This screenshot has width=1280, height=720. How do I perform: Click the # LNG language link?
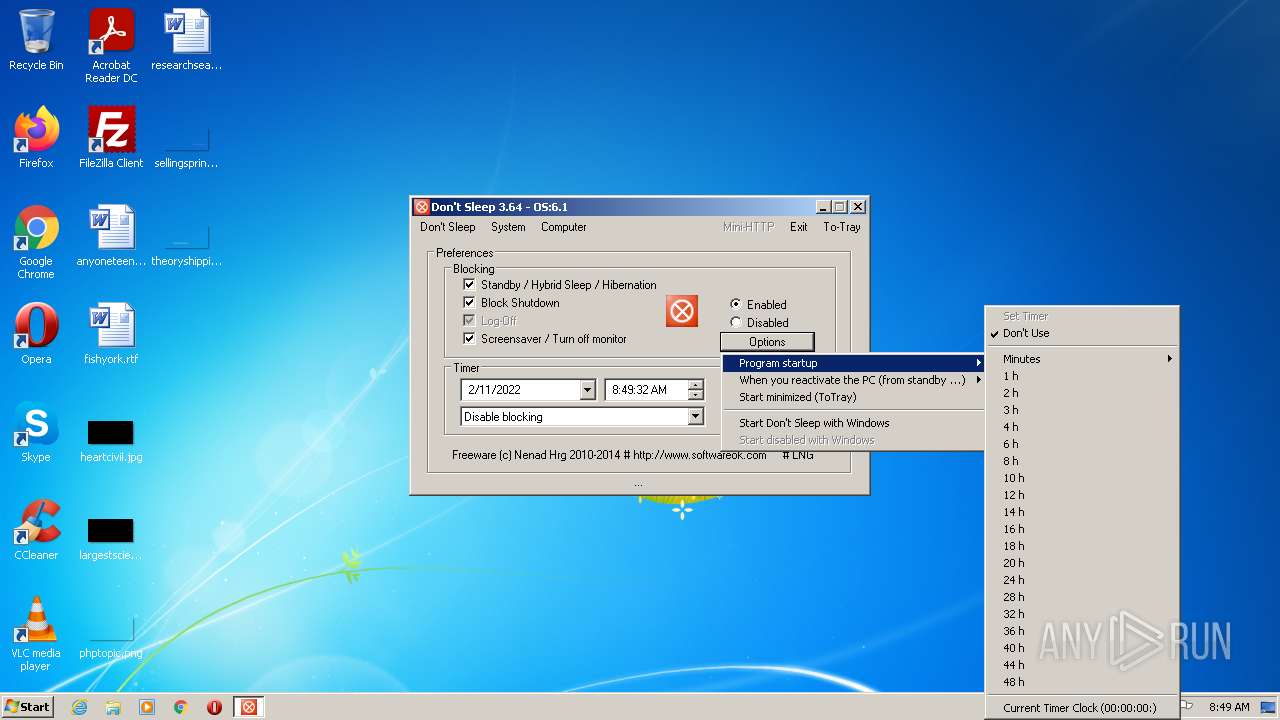798,455
